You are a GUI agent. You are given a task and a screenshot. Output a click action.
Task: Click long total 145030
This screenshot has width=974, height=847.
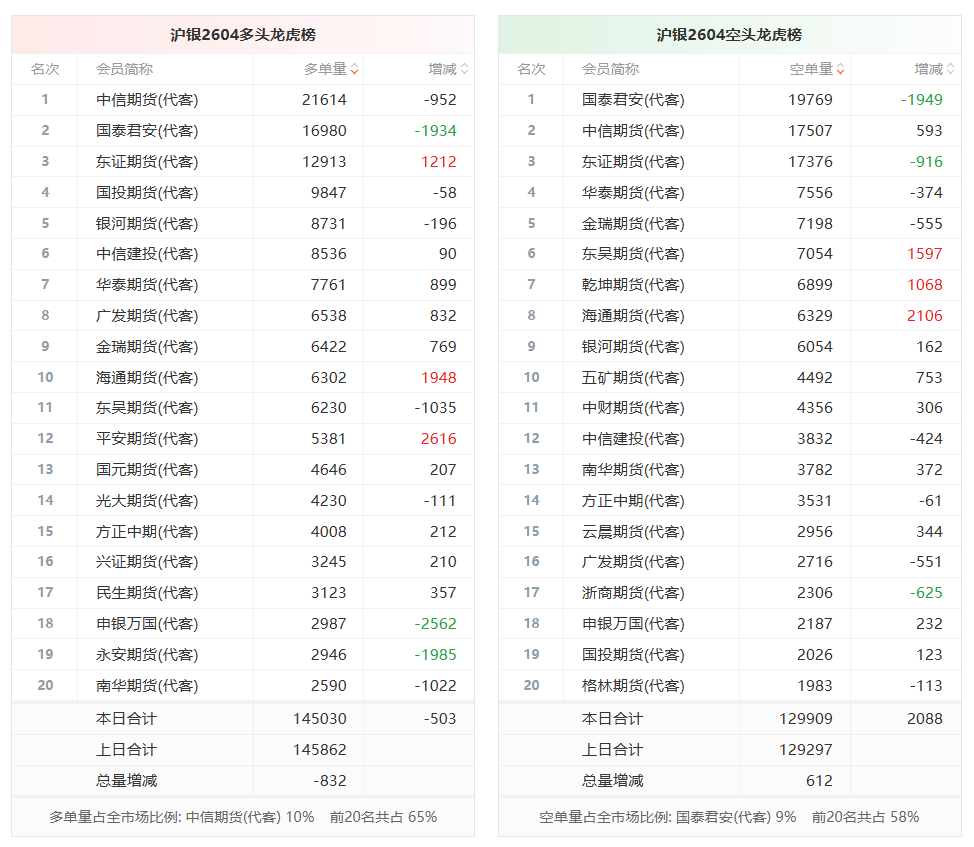(320, 719)
